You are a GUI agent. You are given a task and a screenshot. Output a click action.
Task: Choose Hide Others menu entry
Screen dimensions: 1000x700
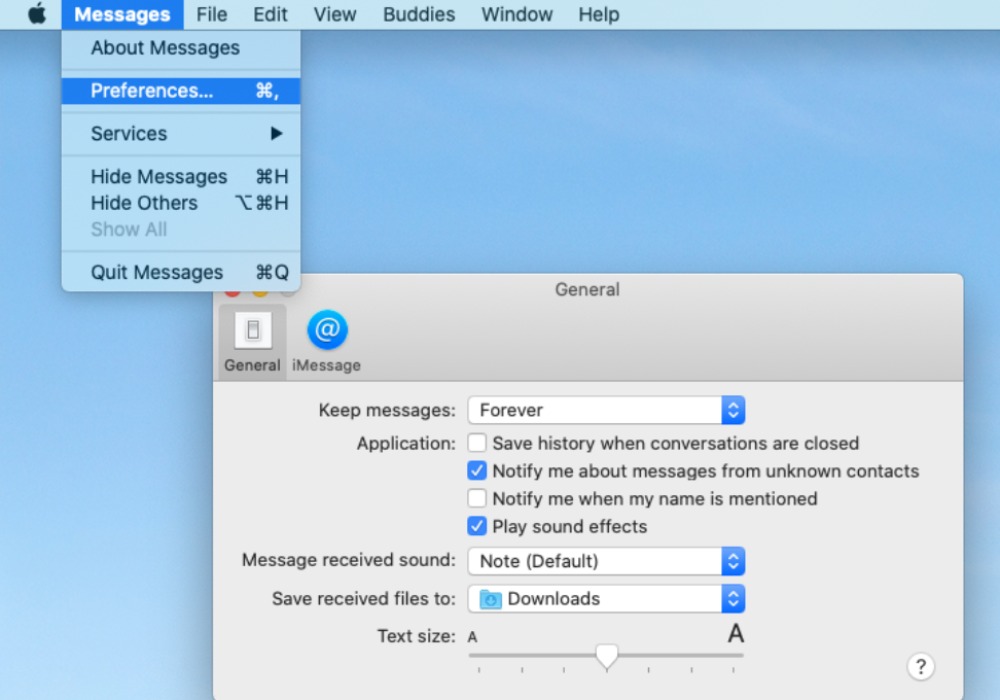[x=181, y=203]
